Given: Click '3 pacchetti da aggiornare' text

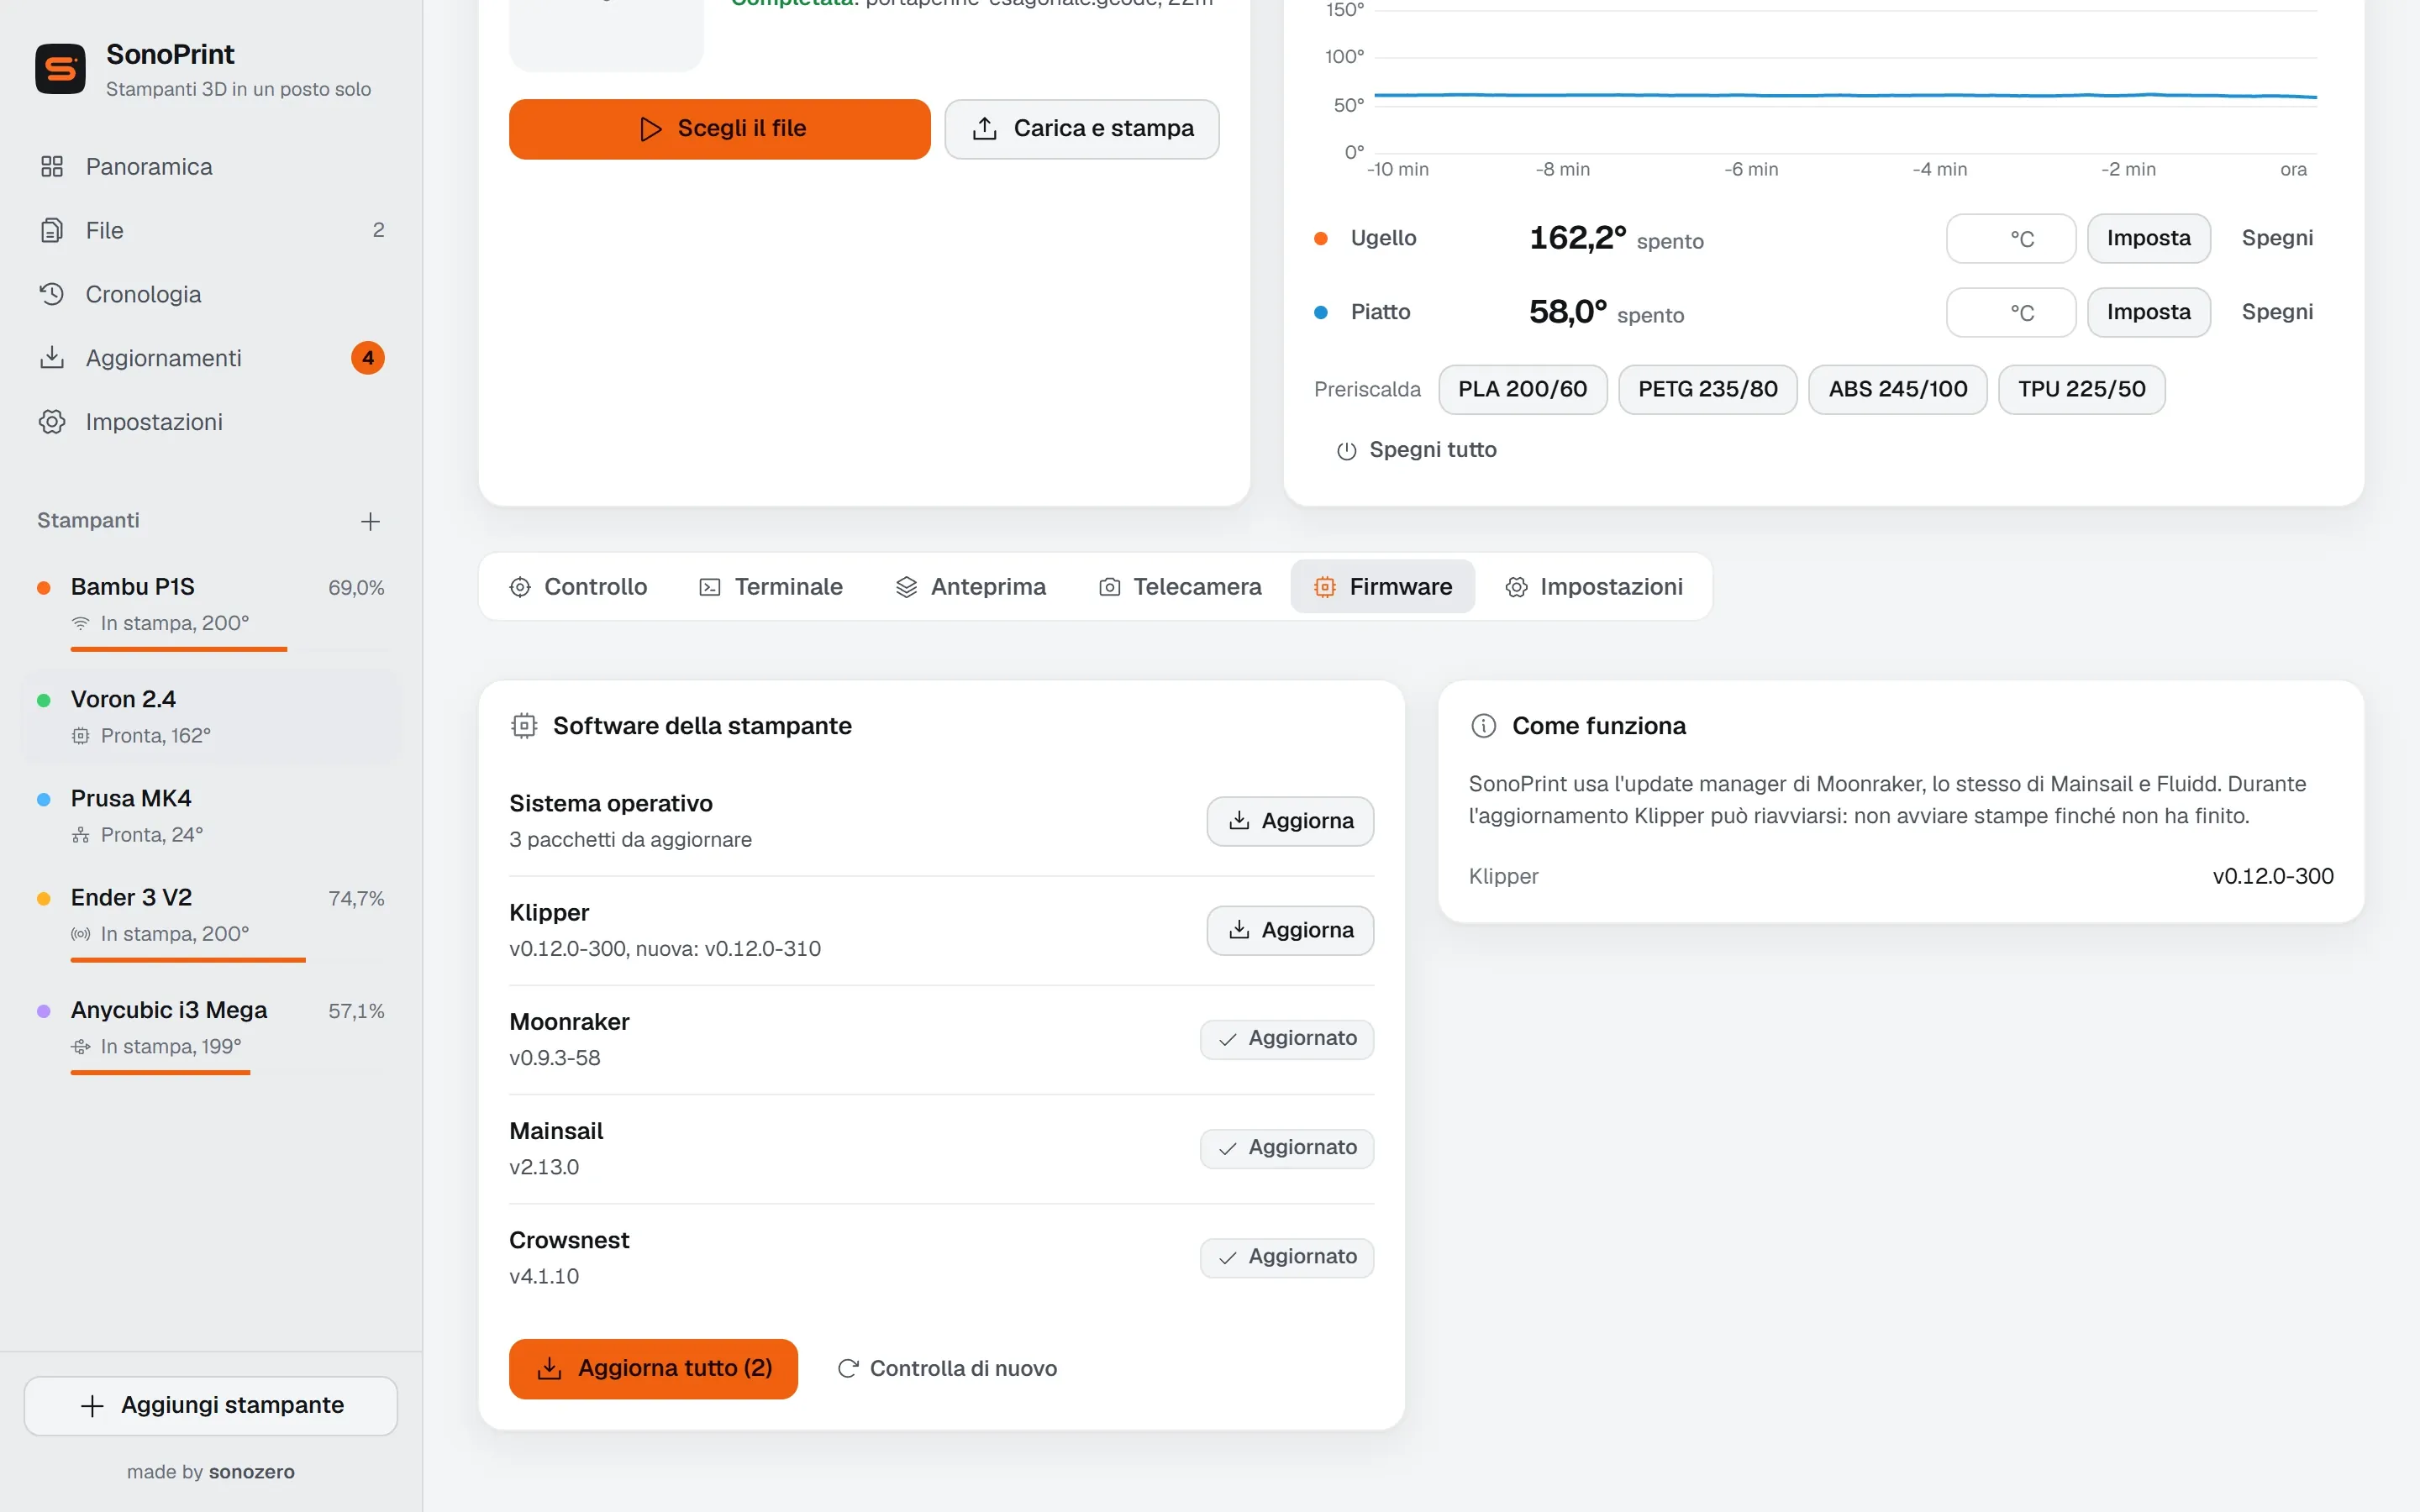Looking at the screenshot, I should click(x=630, y=840).
